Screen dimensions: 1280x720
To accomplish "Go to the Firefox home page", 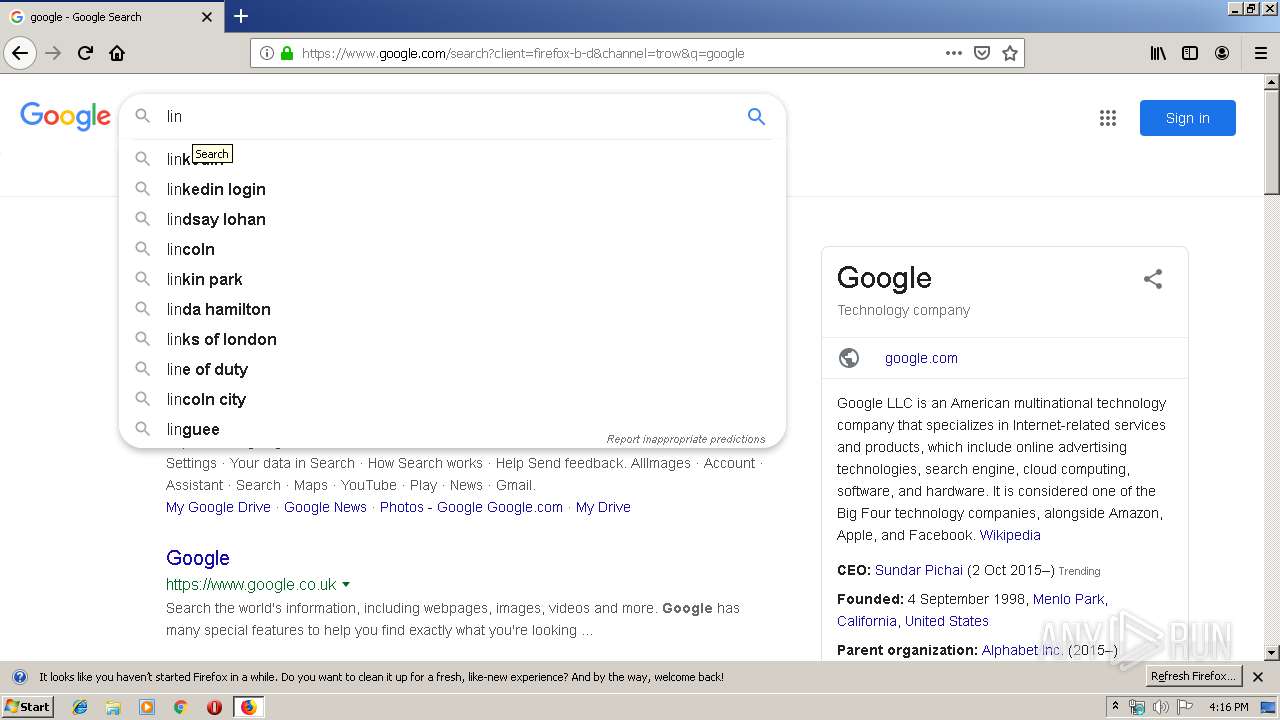I will pos(117,53).
